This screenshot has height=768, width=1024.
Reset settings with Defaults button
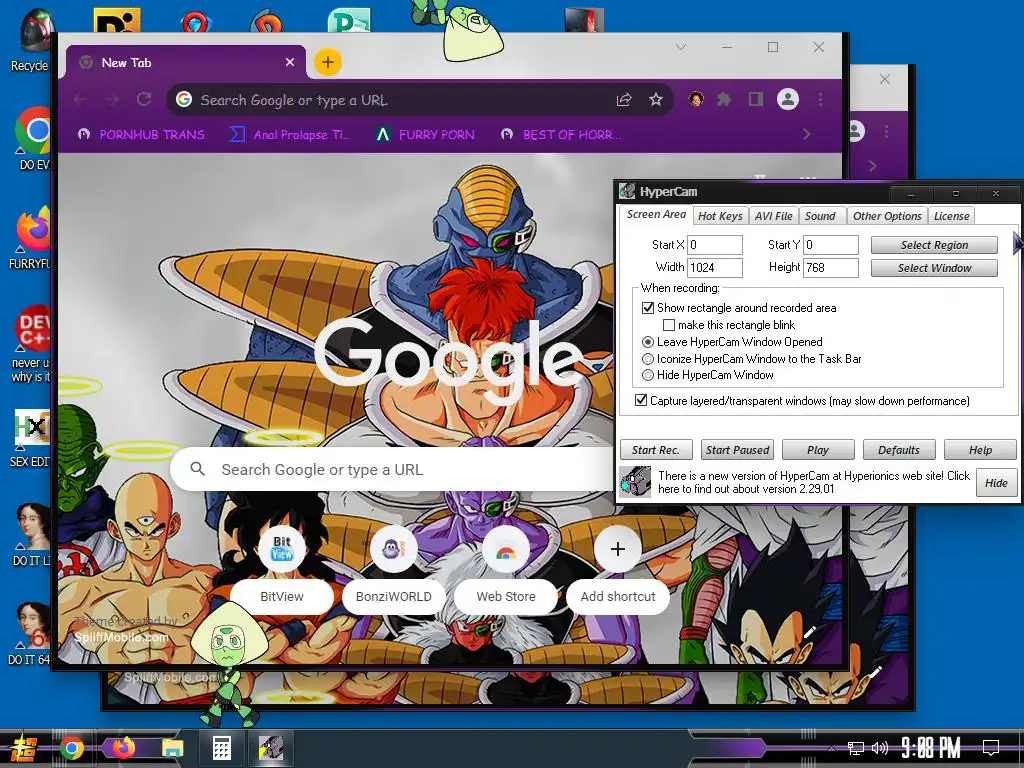899,450
